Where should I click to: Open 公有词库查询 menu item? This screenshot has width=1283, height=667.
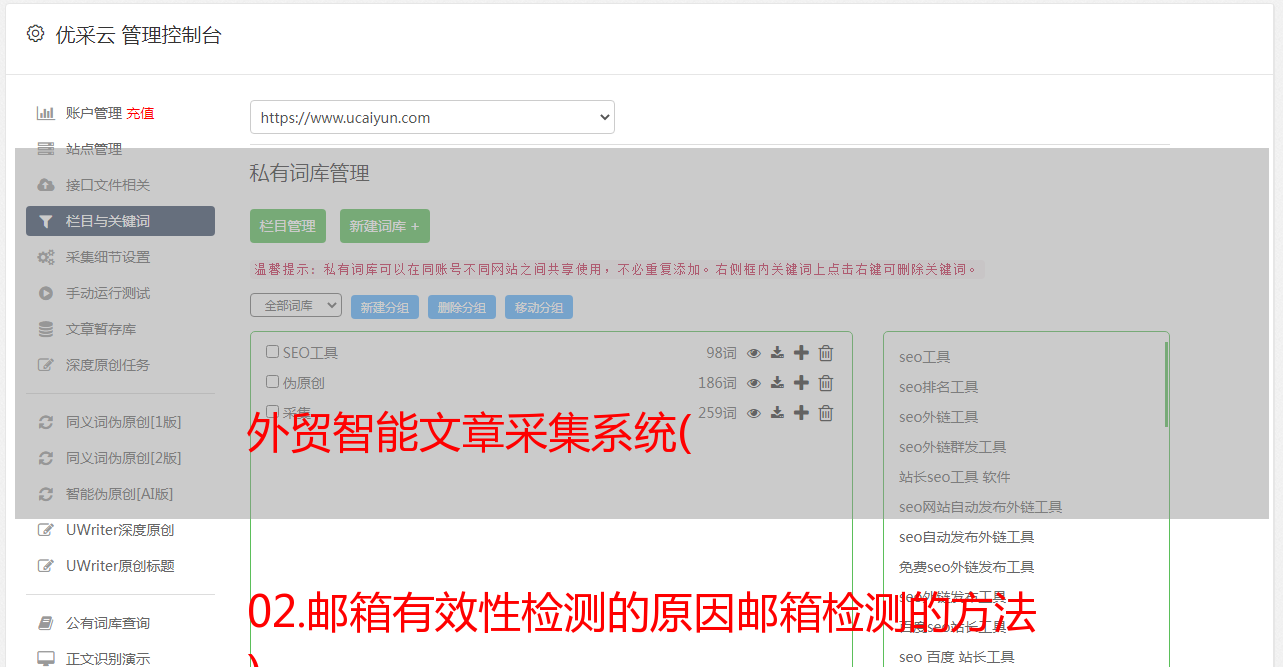108,623
